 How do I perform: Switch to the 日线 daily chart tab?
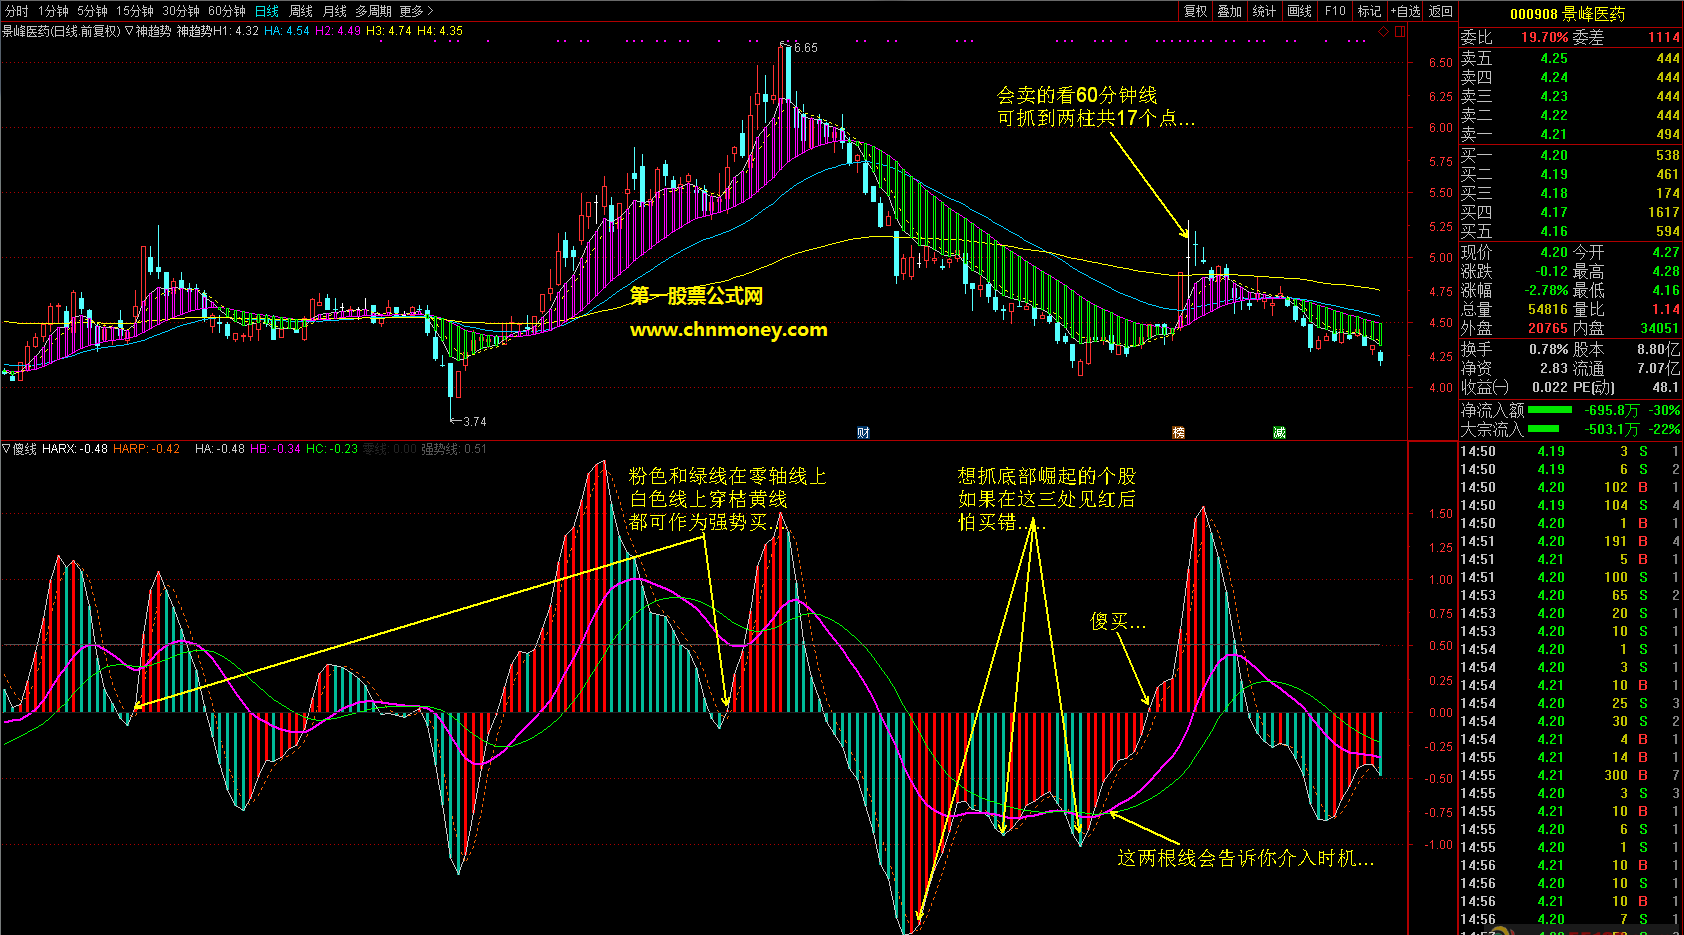pos(267,11)
